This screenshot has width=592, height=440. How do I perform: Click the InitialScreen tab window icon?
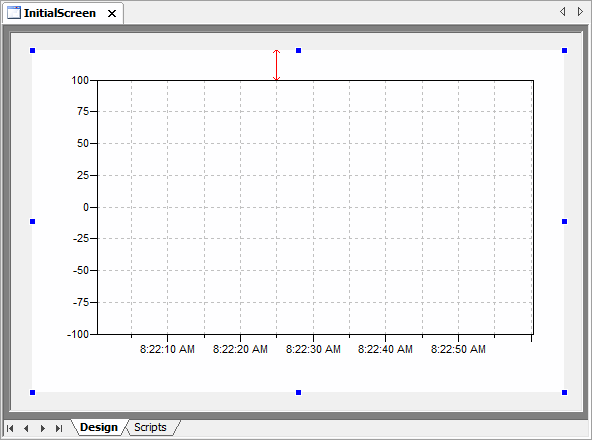click(14, 13)
